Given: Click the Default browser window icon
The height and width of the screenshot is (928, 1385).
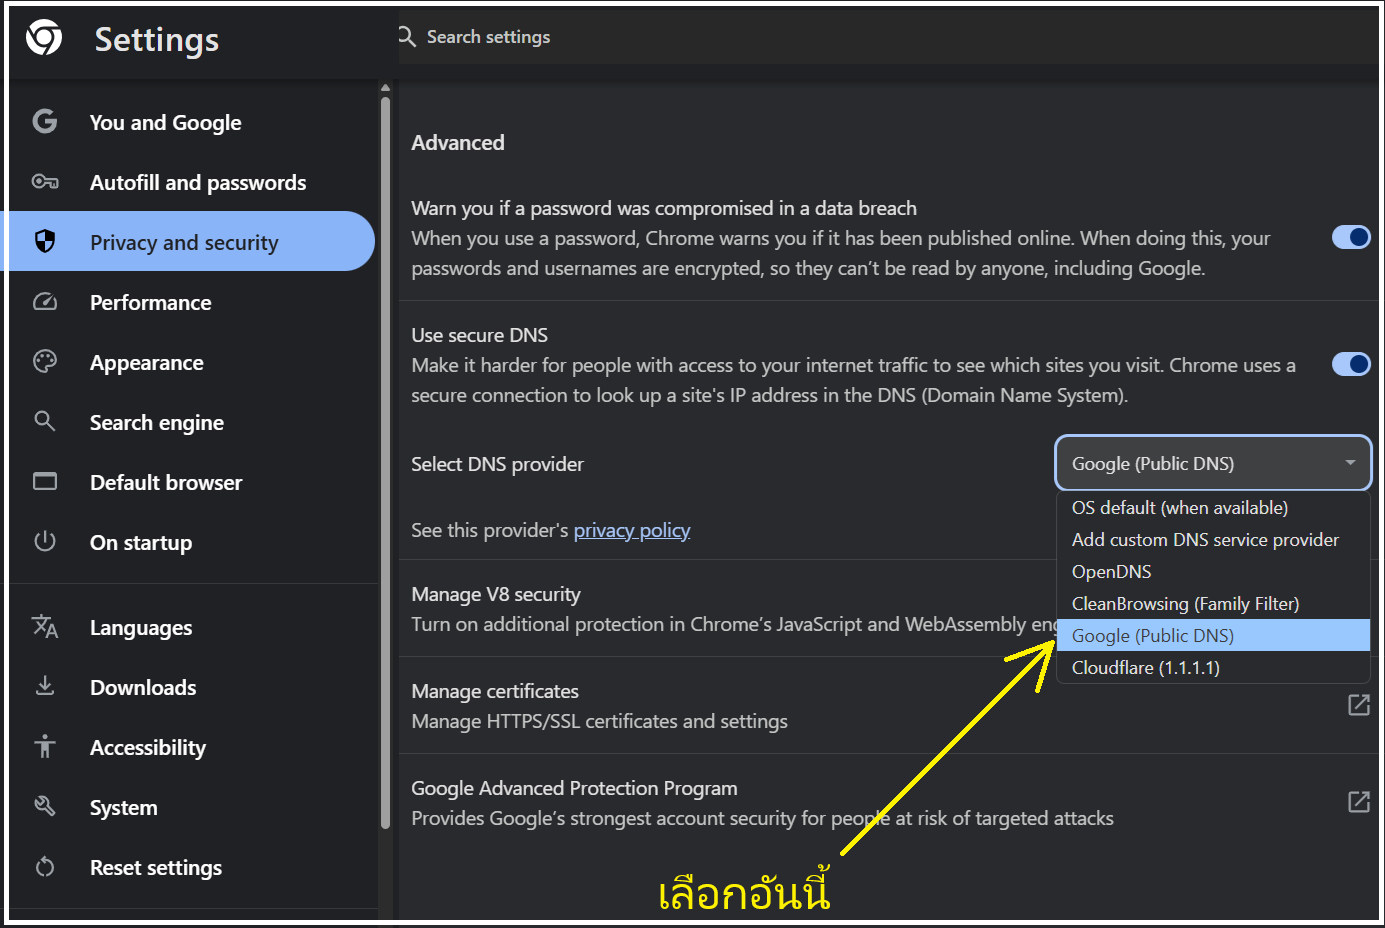Looking at the screenshot, I should (45, 481).
